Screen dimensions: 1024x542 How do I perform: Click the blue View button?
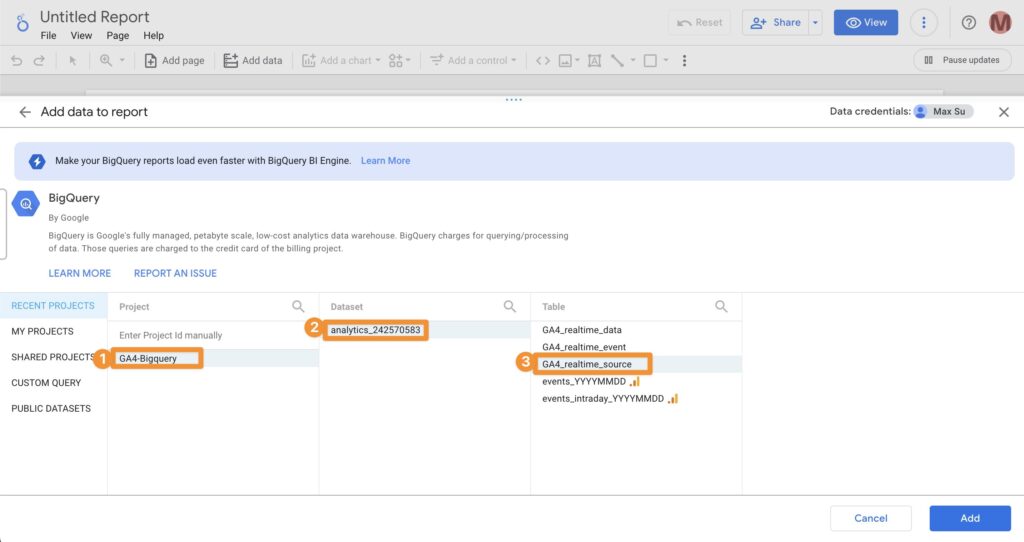pos(866,23)
